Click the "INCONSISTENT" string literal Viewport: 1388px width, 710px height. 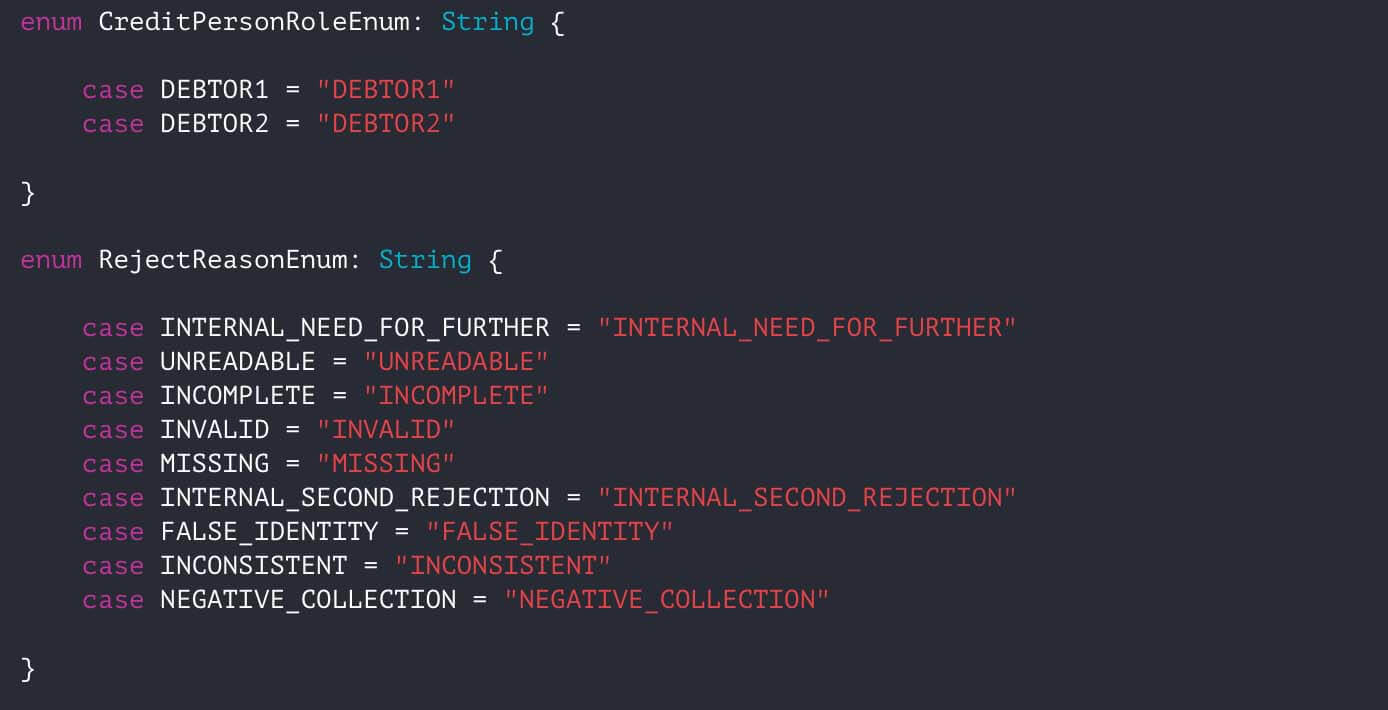(502, 566)
